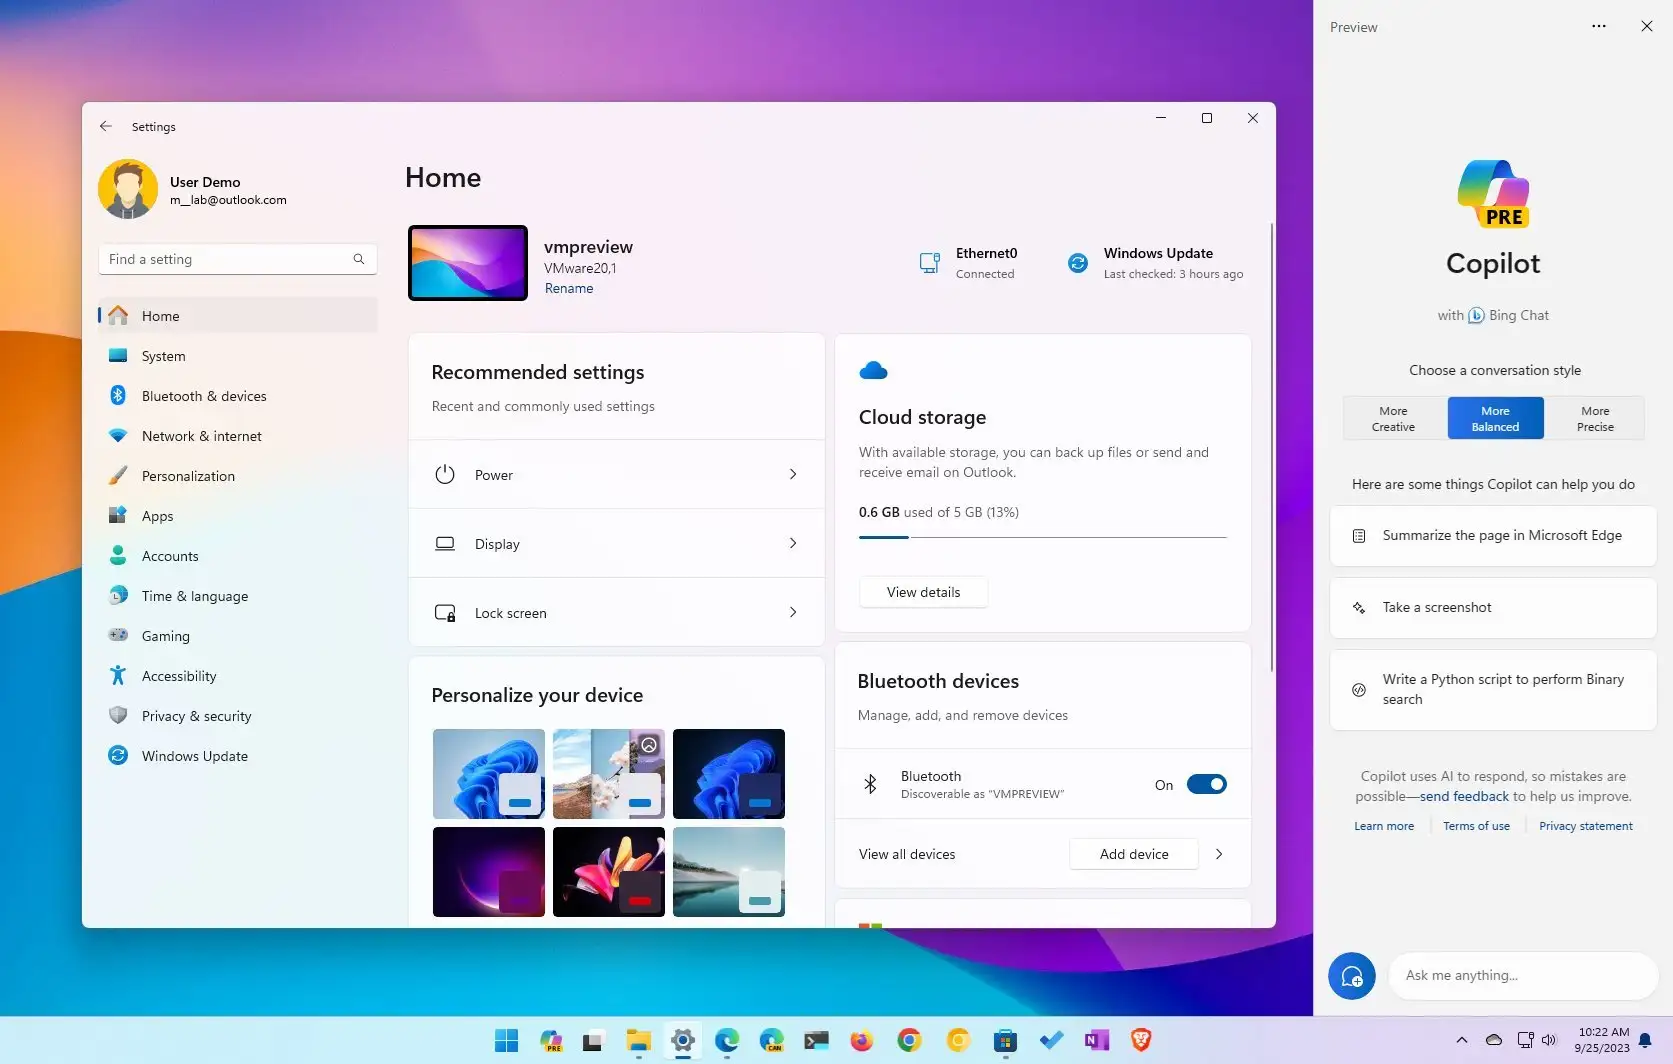Click the chevron next to Add device
Screen dimensions: 1673x1064
(1219, 854)
